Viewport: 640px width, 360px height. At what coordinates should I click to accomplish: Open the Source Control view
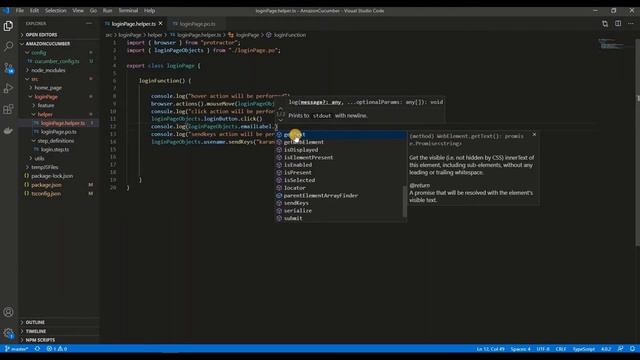[x=8, y=67]
